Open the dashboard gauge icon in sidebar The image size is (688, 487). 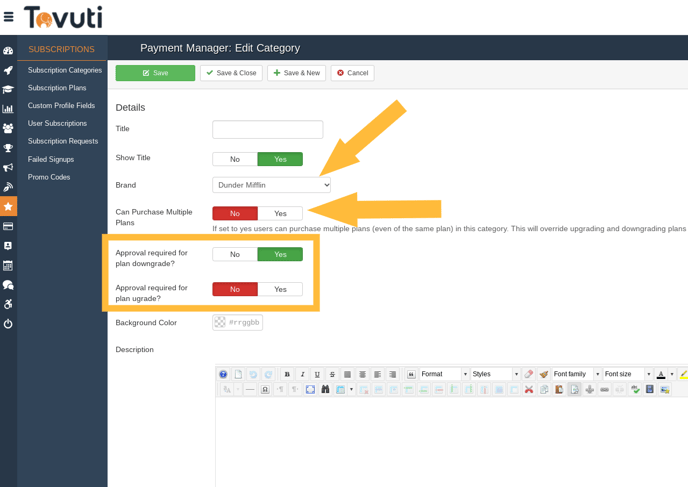8,51
